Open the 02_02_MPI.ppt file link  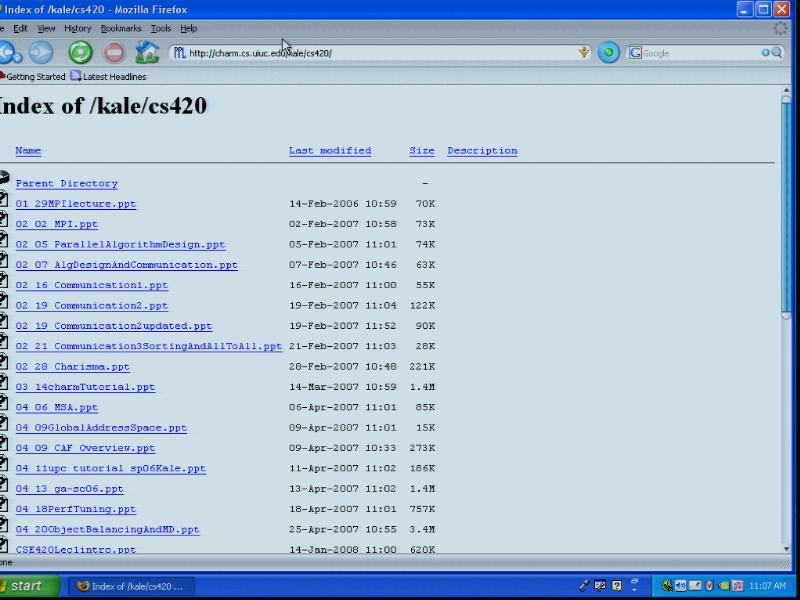click(x=57, y=224)
